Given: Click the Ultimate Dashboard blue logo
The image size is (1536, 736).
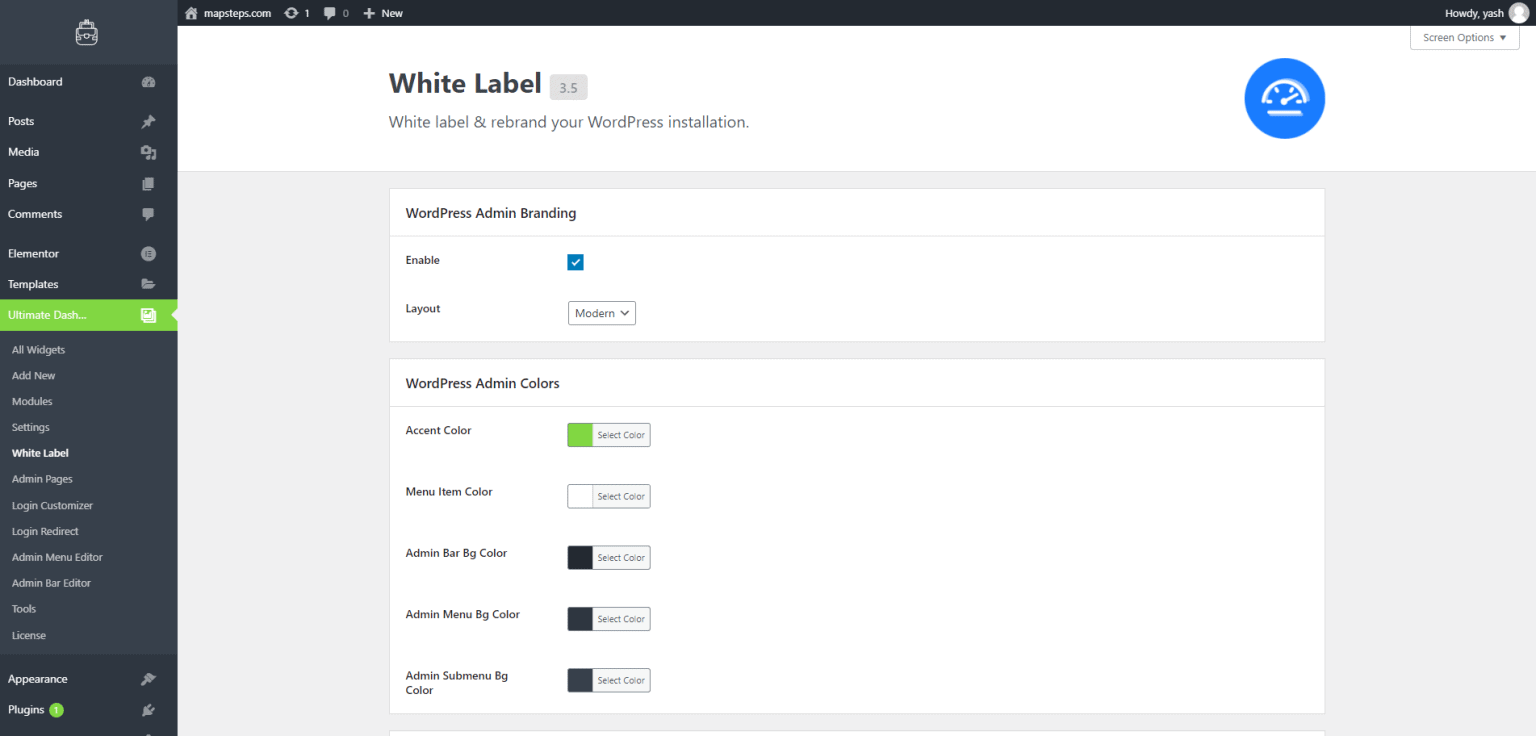Looking at the screenshot, I should 1284,98.
